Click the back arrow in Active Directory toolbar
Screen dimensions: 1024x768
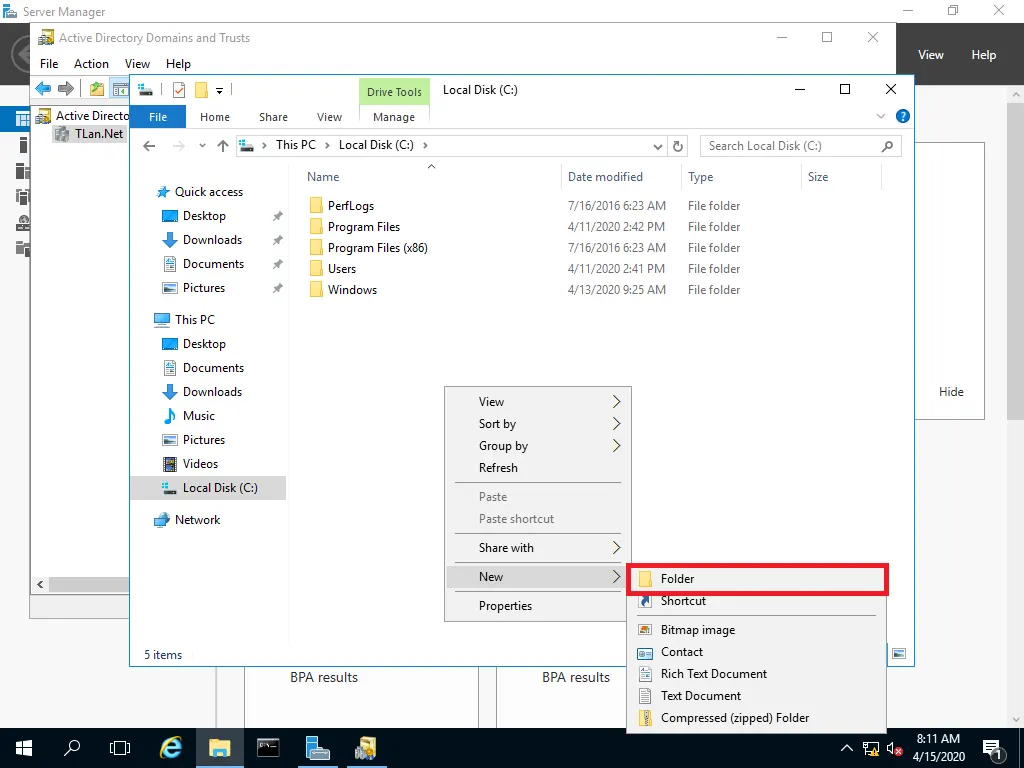point(43,88)
